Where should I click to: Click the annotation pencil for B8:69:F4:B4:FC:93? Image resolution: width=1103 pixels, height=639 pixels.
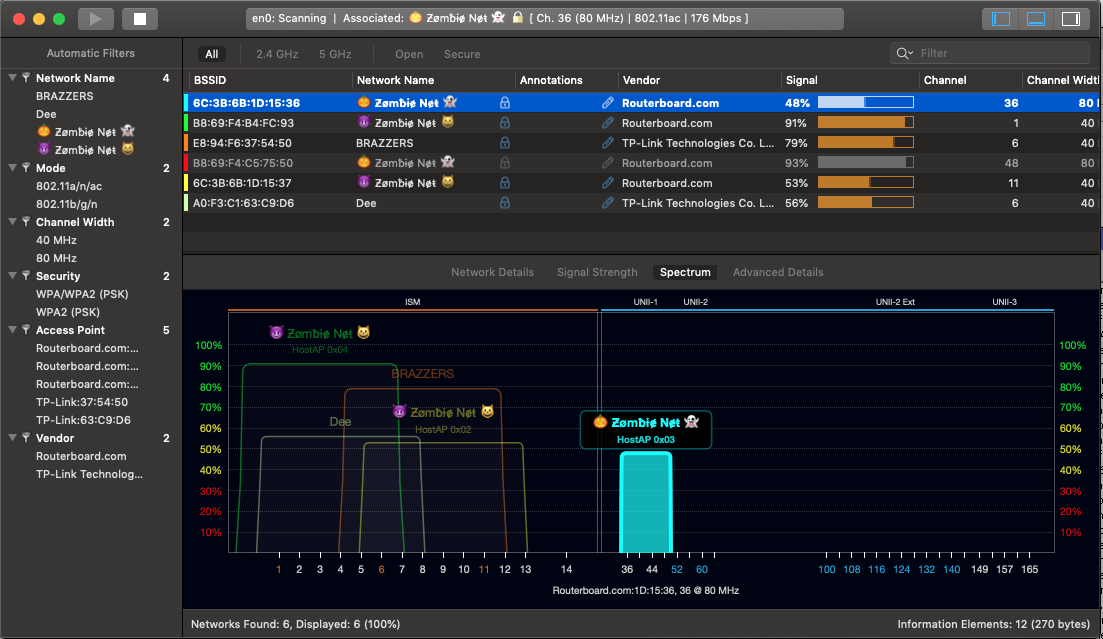pyautogui.click(x=608, y=123)
